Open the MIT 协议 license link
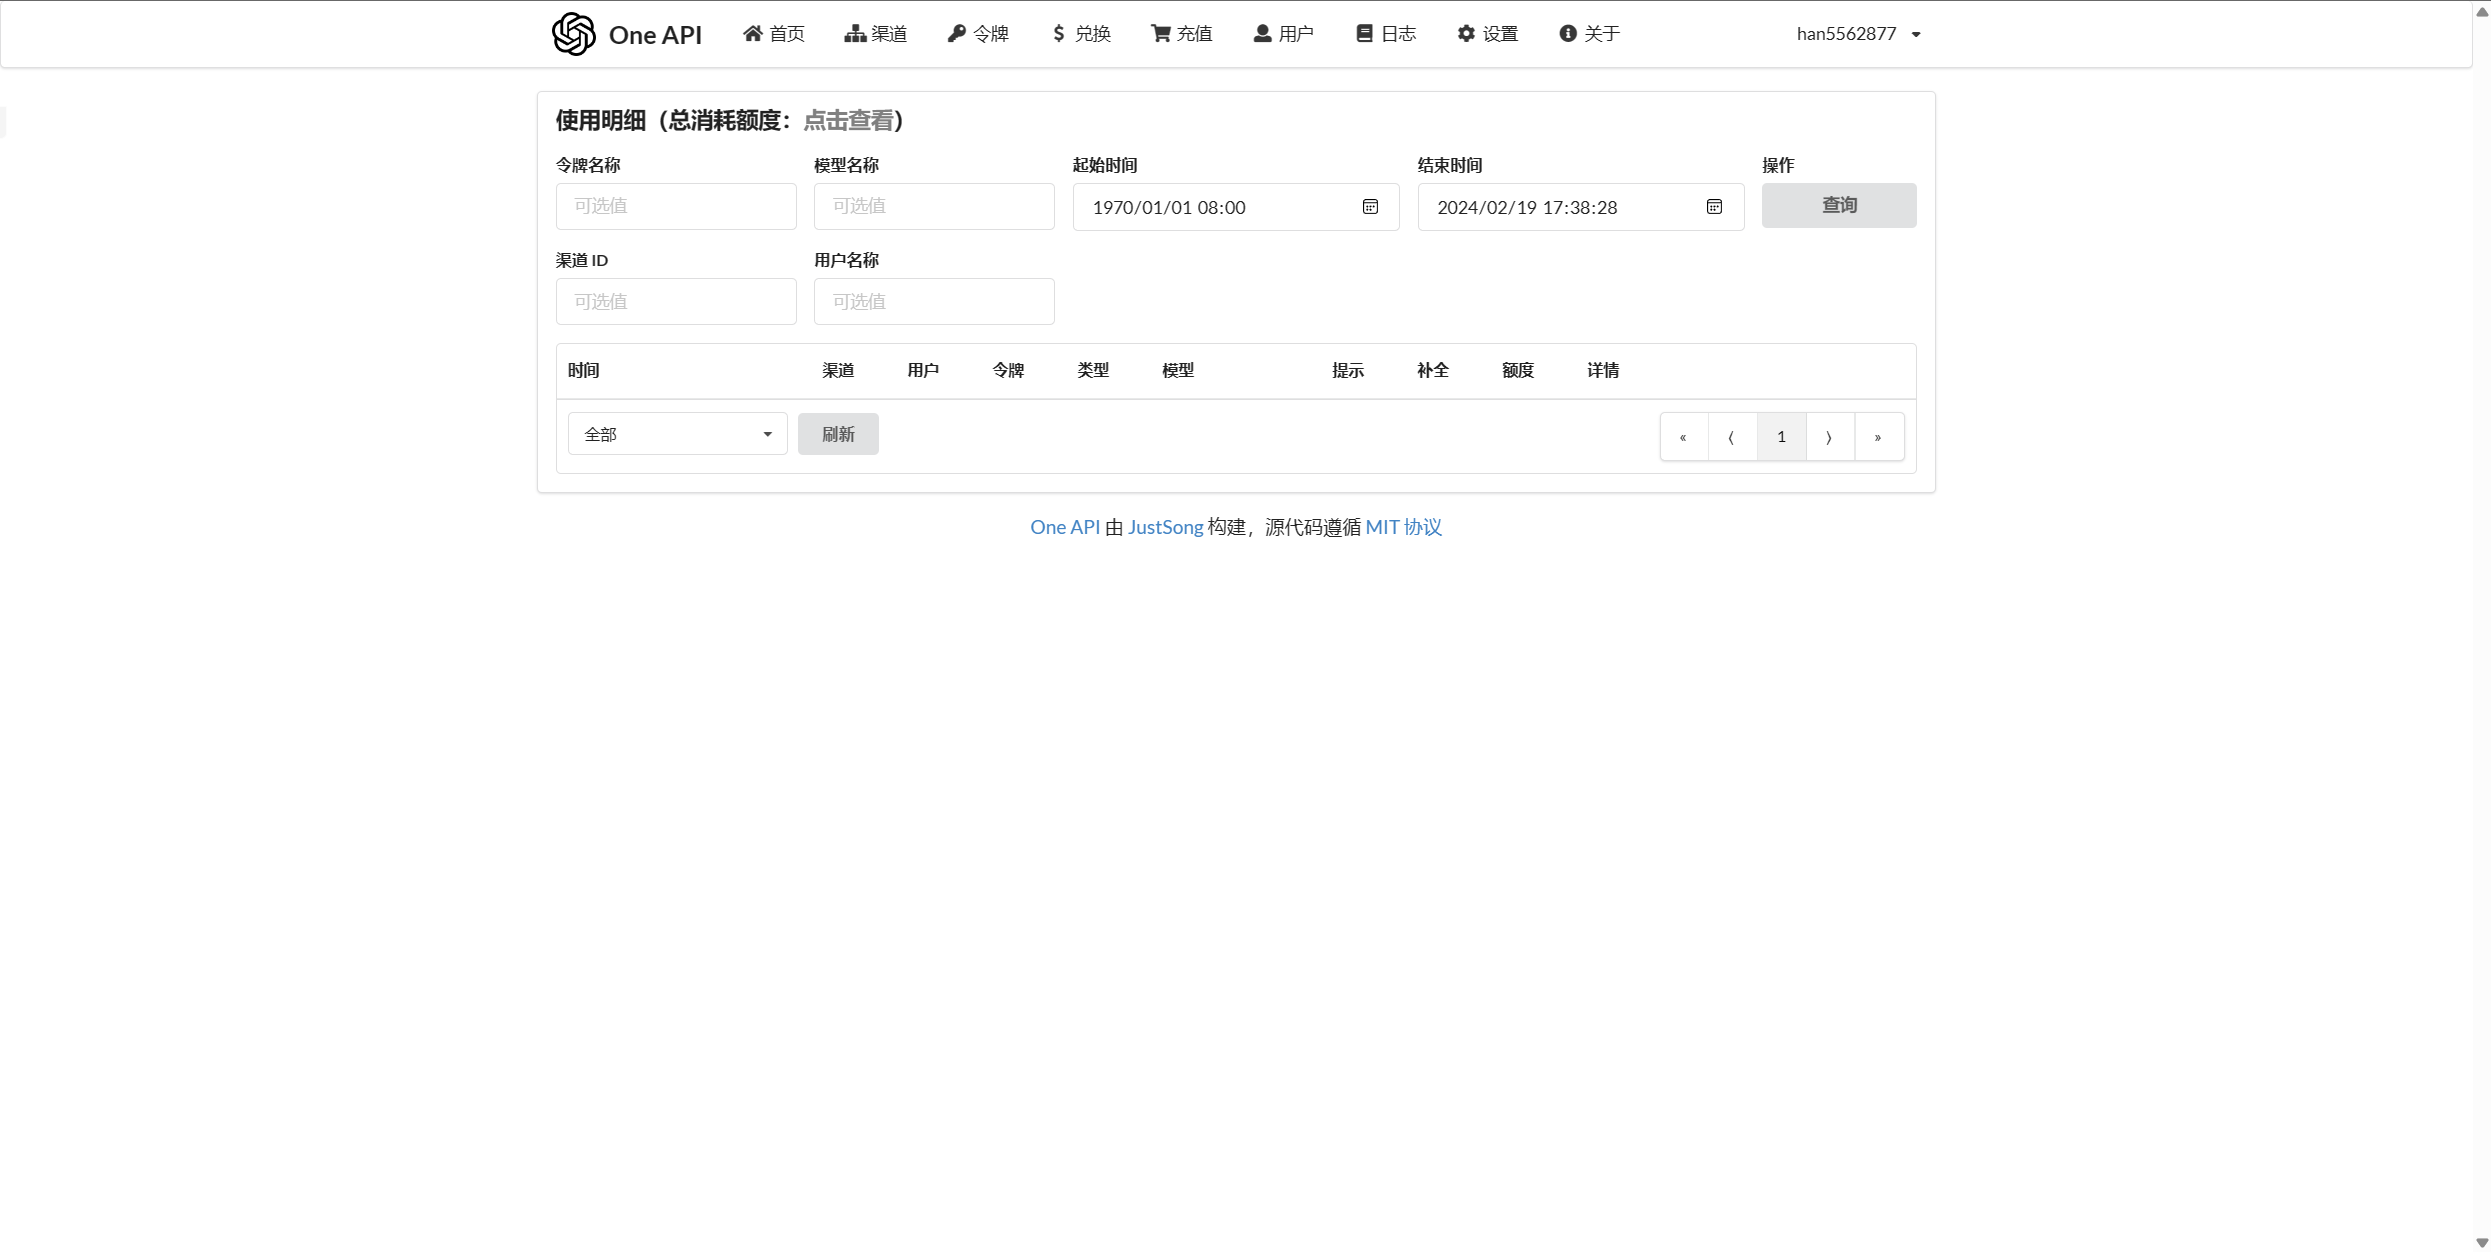2491x1252 pixels. pyautogui.click(x=1404, y=527)
